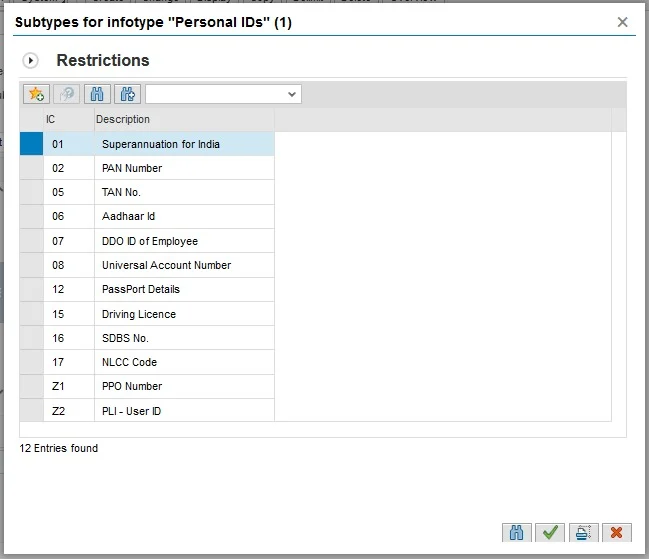Click the IC code 02 cell

tap(69, 168)
